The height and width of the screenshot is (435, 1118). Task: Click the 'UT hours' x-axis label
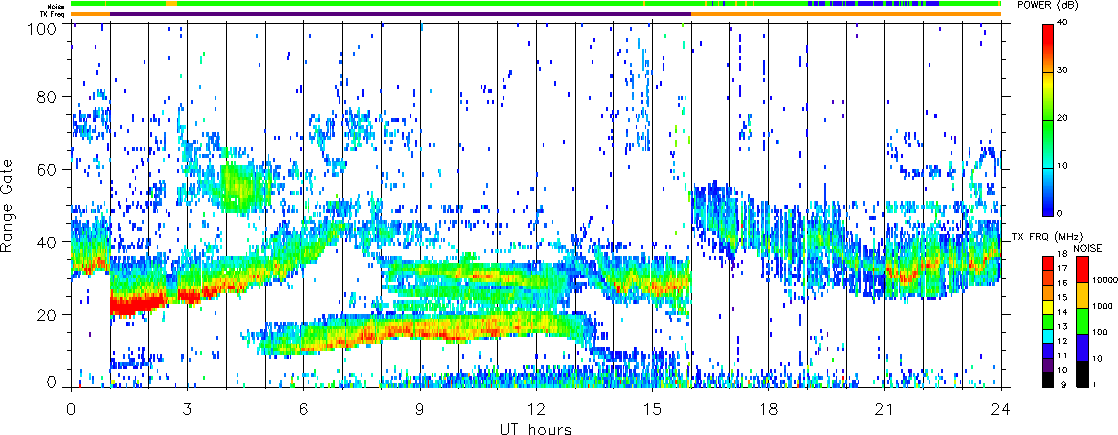535,428
